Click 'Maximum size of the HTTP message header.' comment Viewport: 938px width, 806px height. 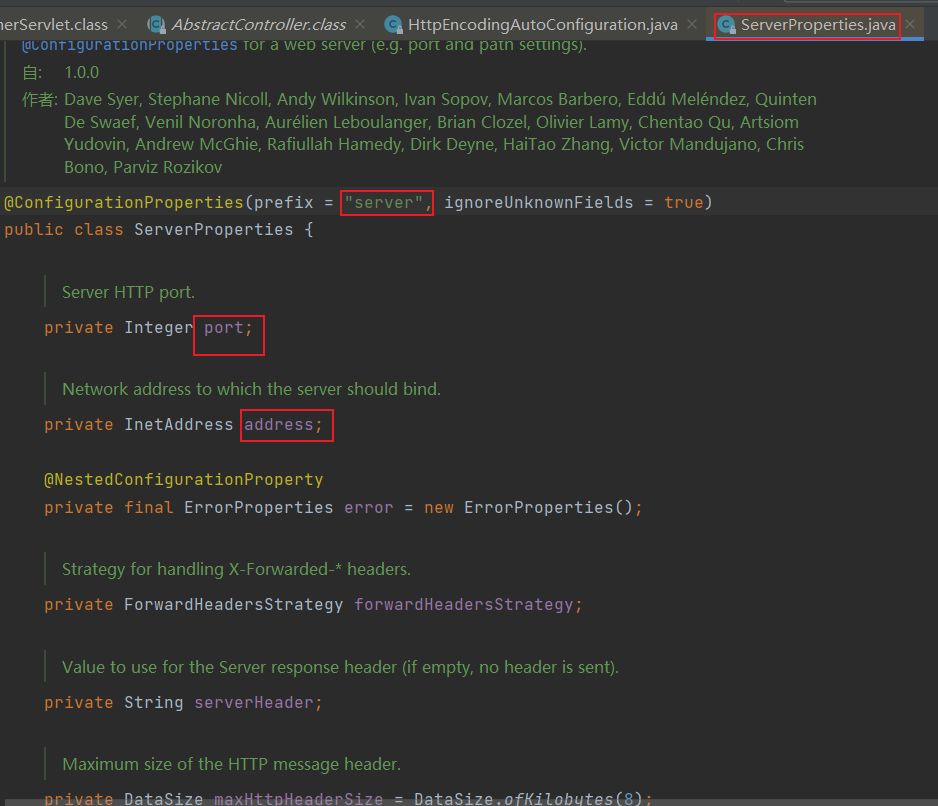(x=232, y=764)
